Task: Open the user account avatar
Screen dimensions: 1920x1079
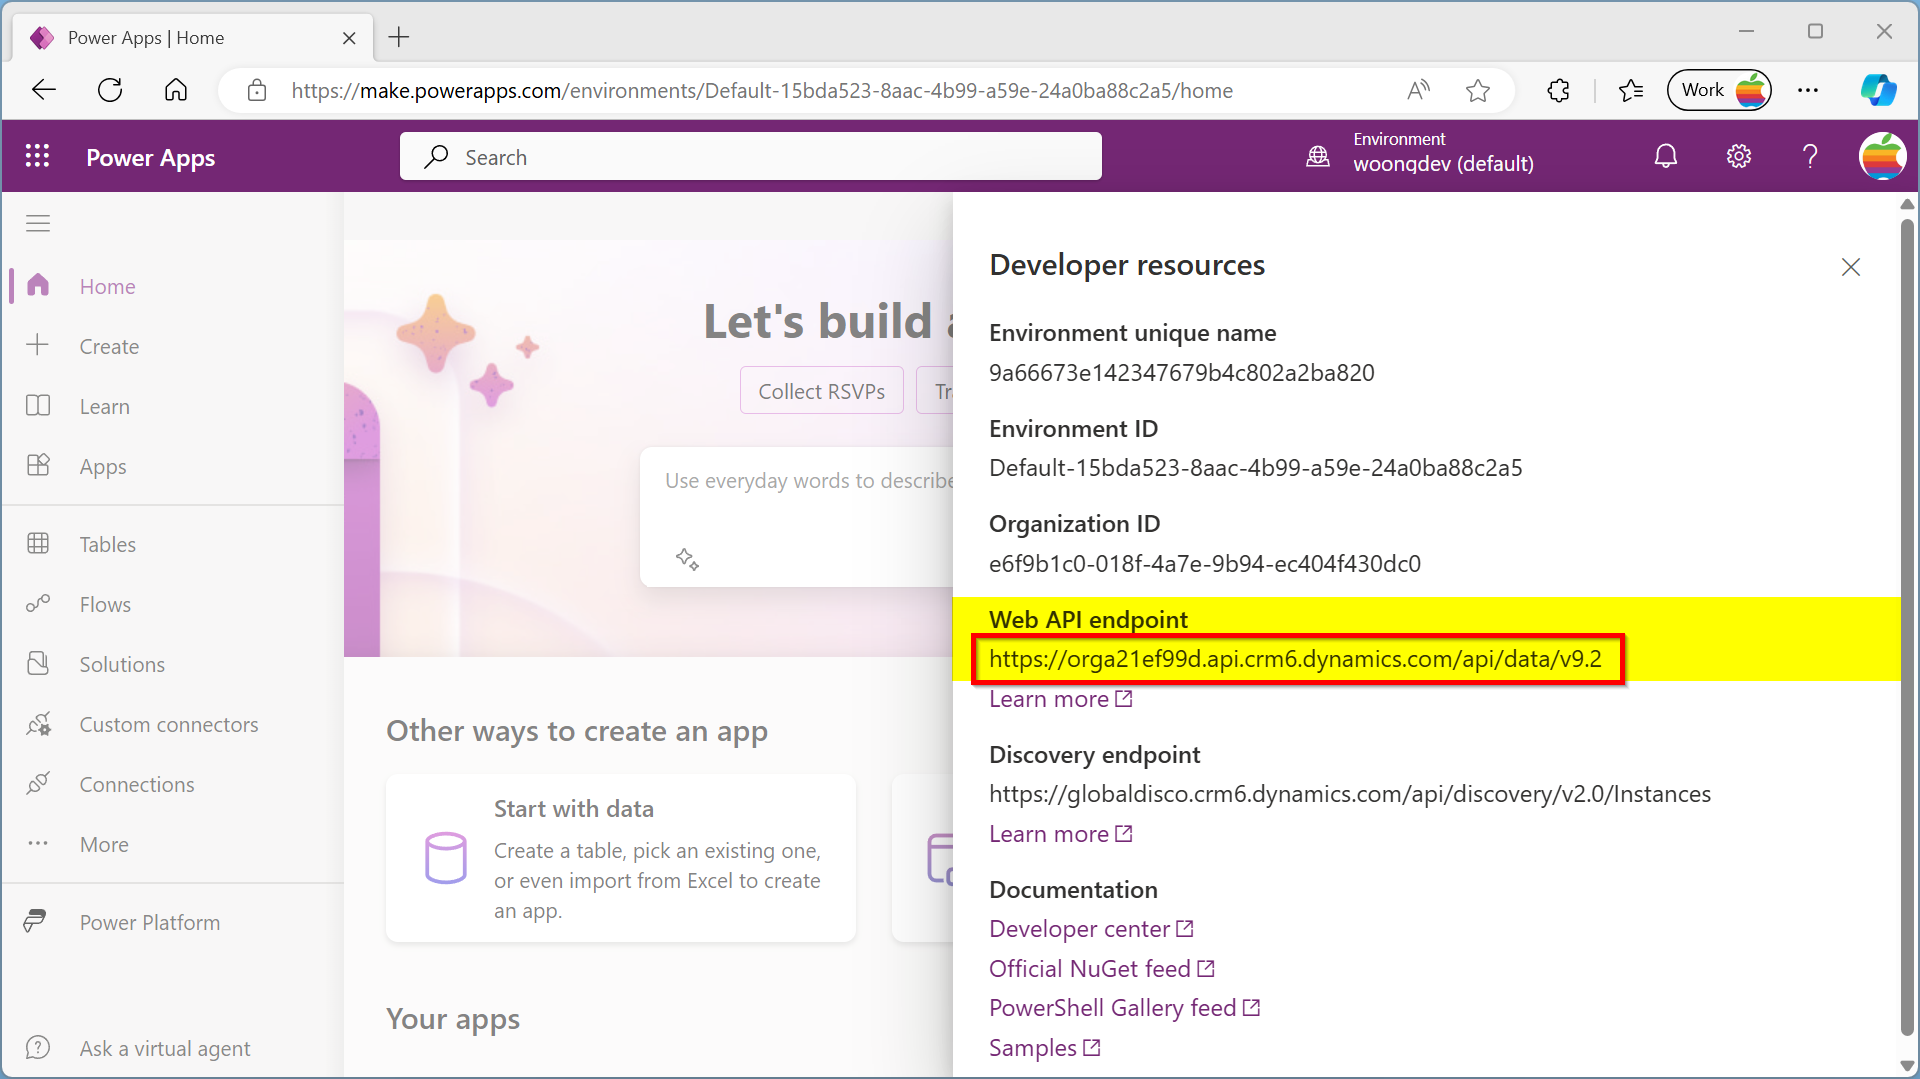Action: coord(1882,156)
